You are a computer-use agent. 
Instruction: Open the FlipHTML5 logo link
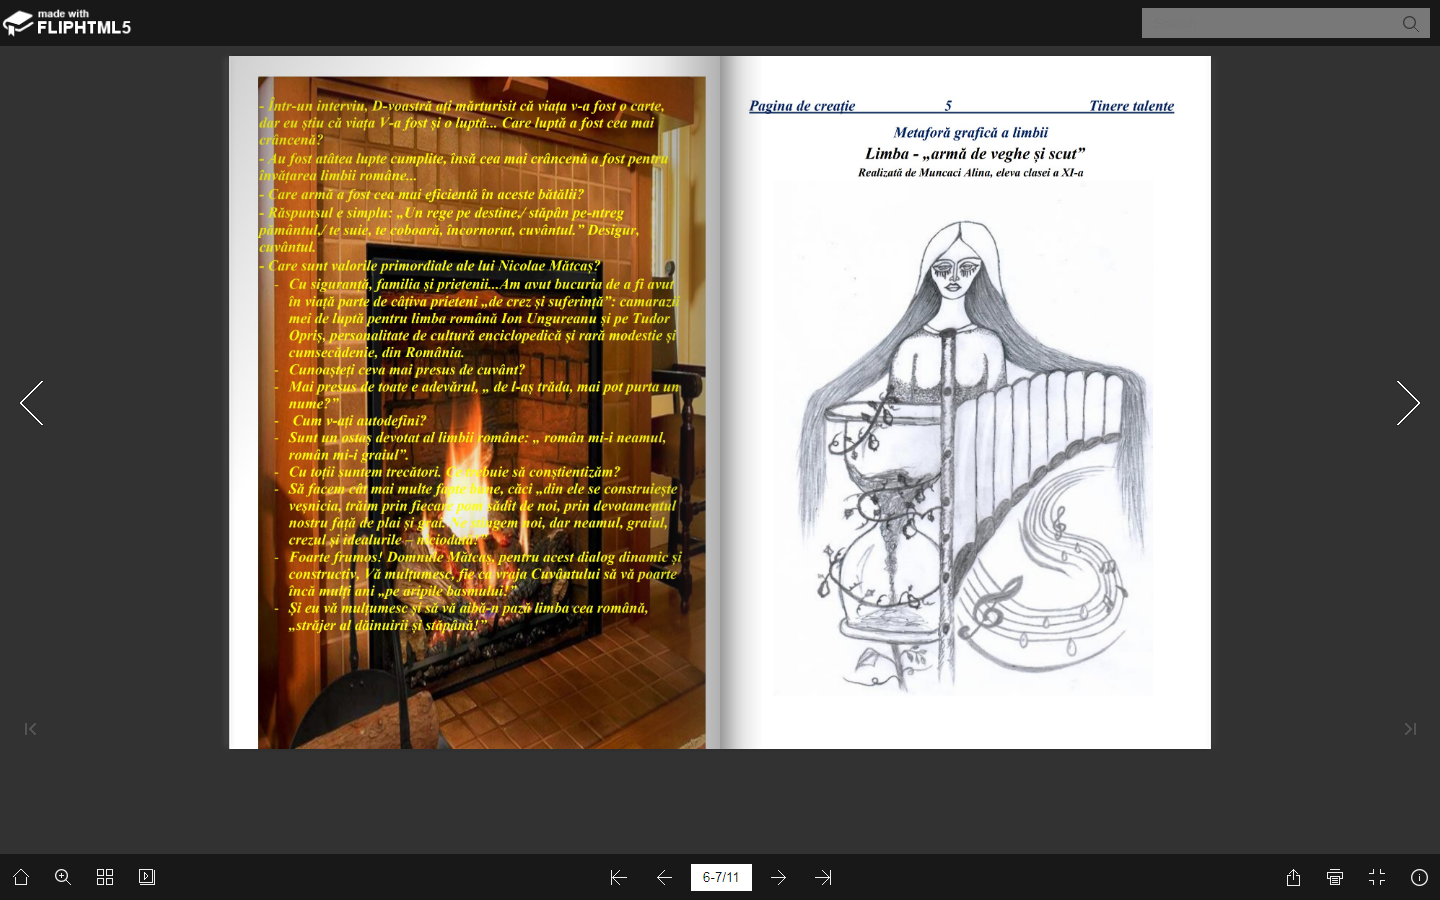click(x=68, y=22)
